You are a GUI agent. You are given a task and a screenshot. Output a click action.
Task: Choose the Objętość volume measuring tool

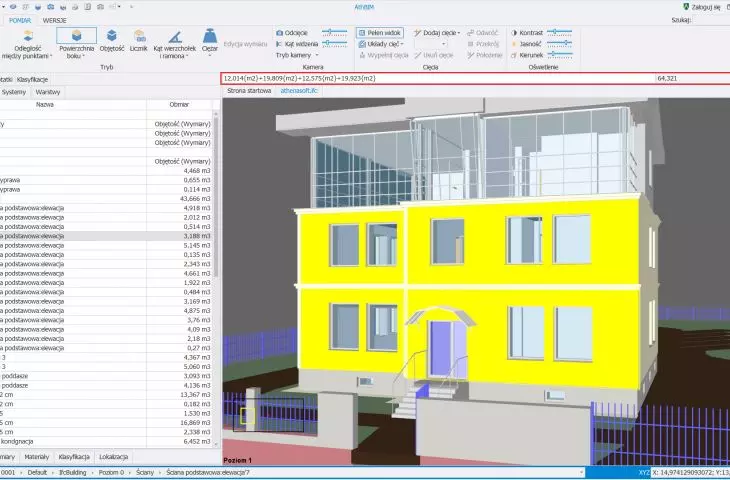tap(112, 41)
